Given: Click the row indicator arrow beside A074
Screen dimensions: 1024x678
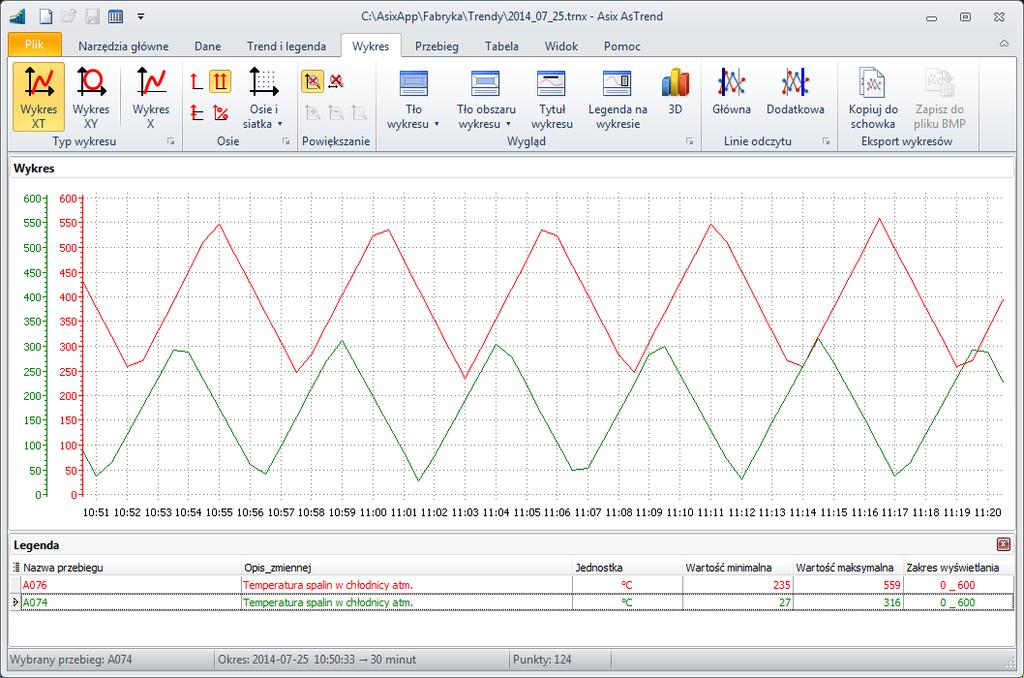Looking at the screenshot, I should click(16, 602).
